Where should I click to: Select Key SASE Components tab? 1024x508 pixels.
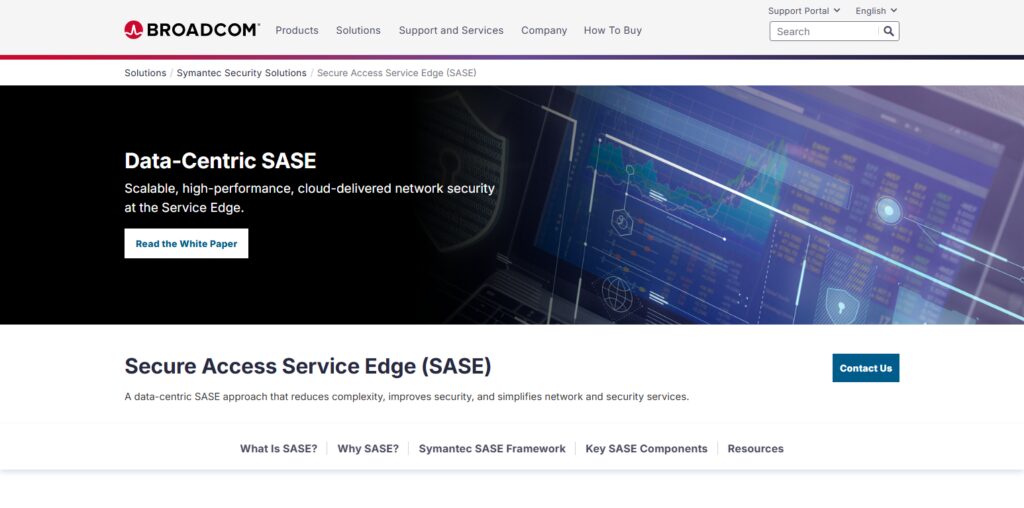tap(646, 449)
